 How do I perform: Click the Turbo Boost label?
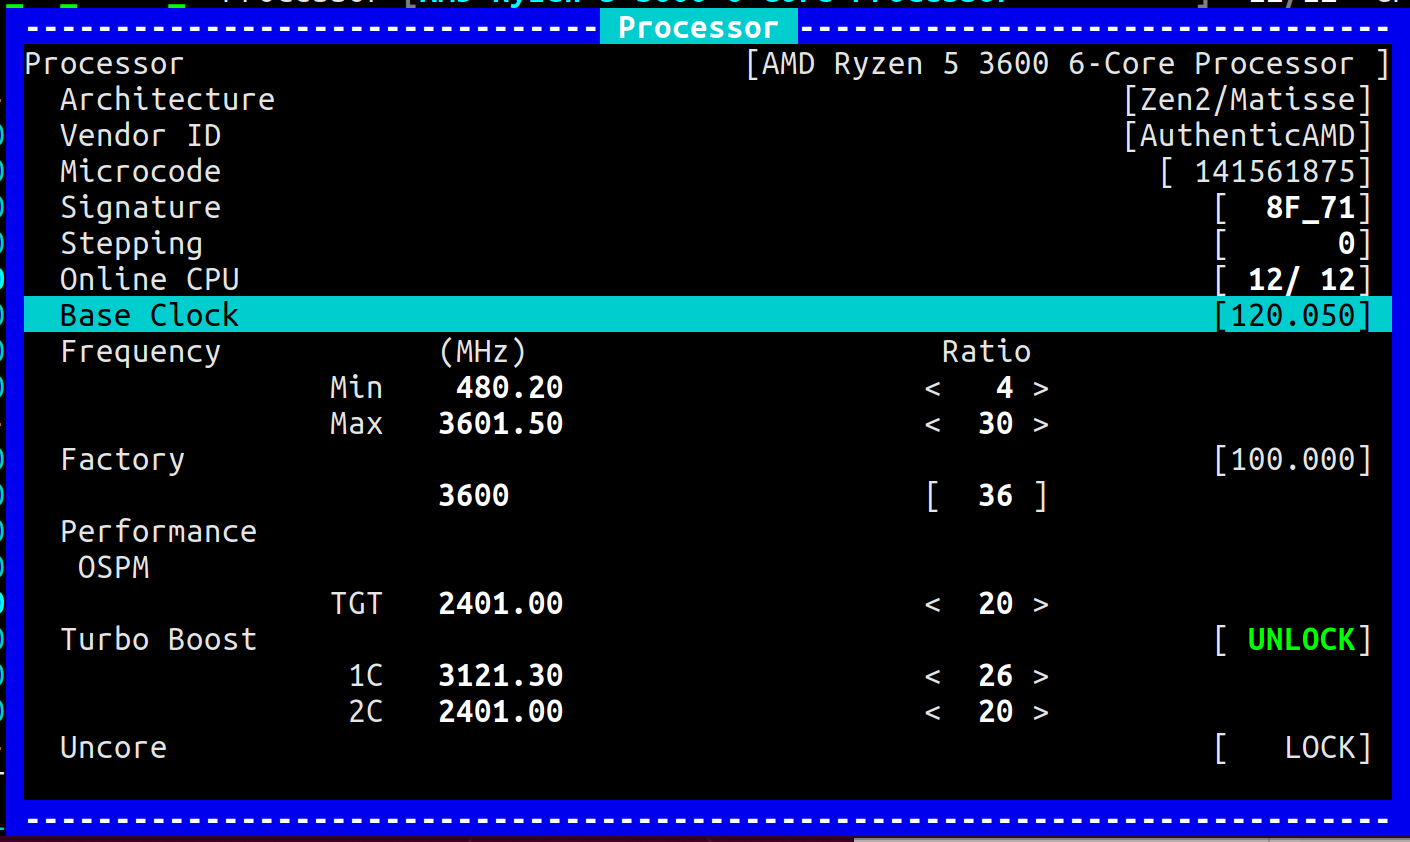(158, 639)
